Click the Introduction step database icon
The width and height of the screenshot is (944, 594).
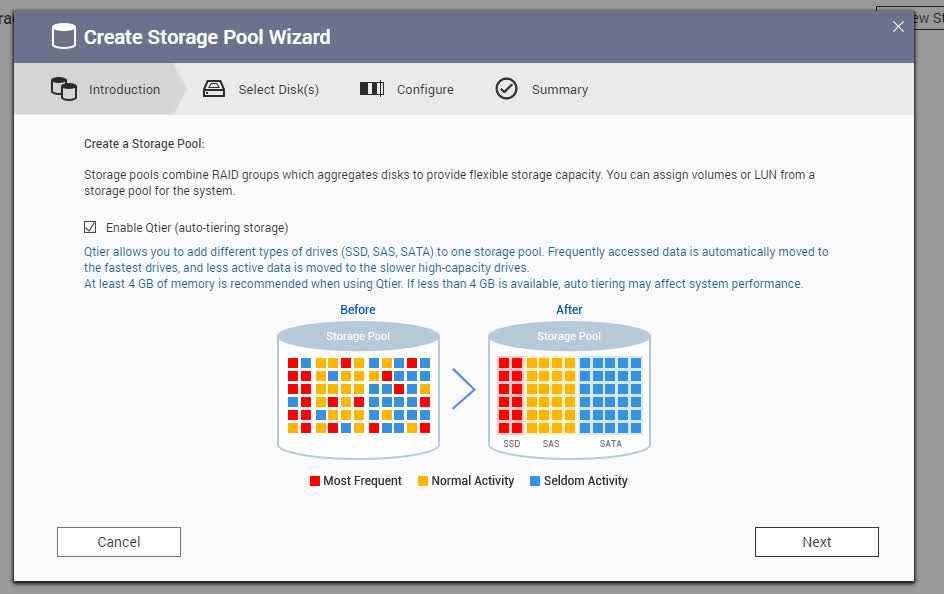[64, 89]
